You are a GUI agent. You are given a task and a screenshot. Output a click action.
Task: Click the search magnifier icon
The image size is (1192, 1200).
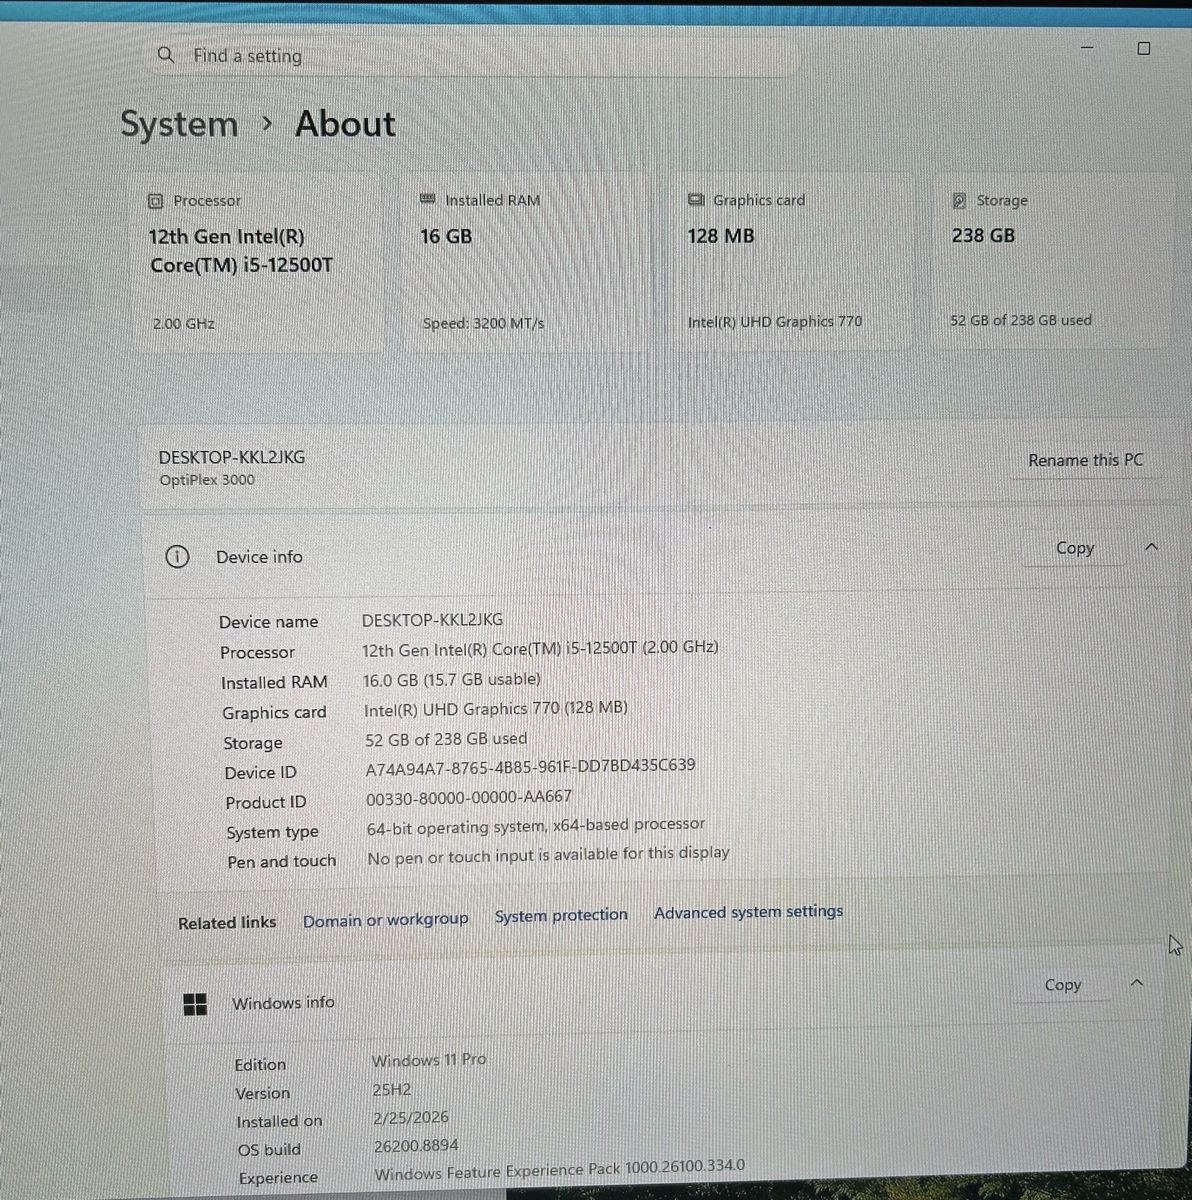(166, 55)
